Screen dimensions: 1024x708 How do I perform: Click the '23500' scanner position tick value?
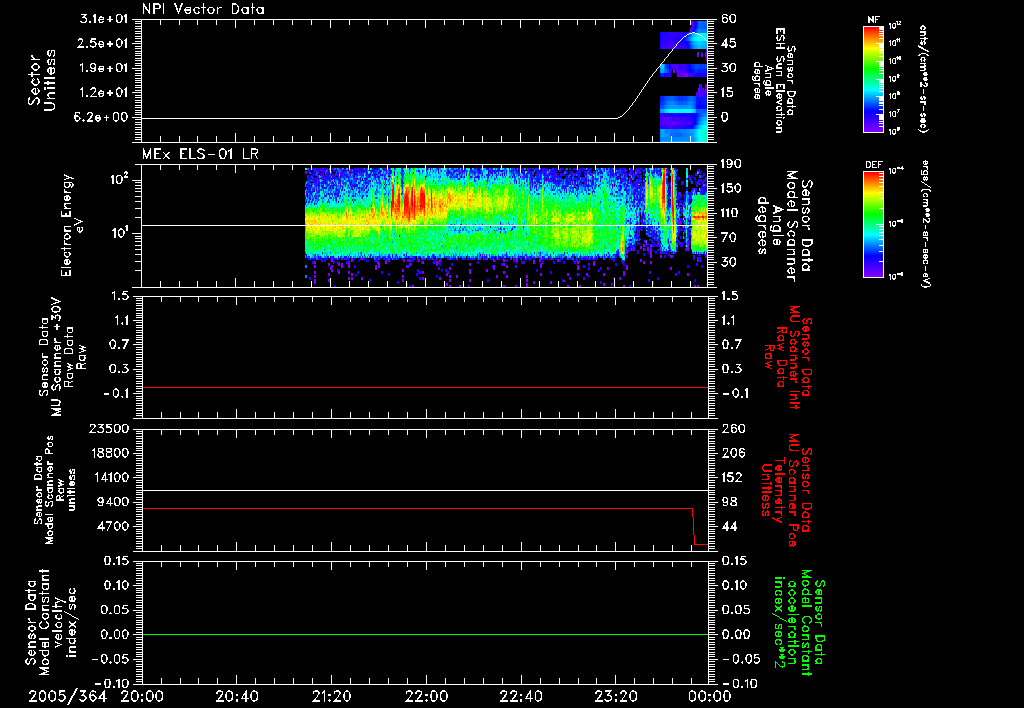click(108, 428)
